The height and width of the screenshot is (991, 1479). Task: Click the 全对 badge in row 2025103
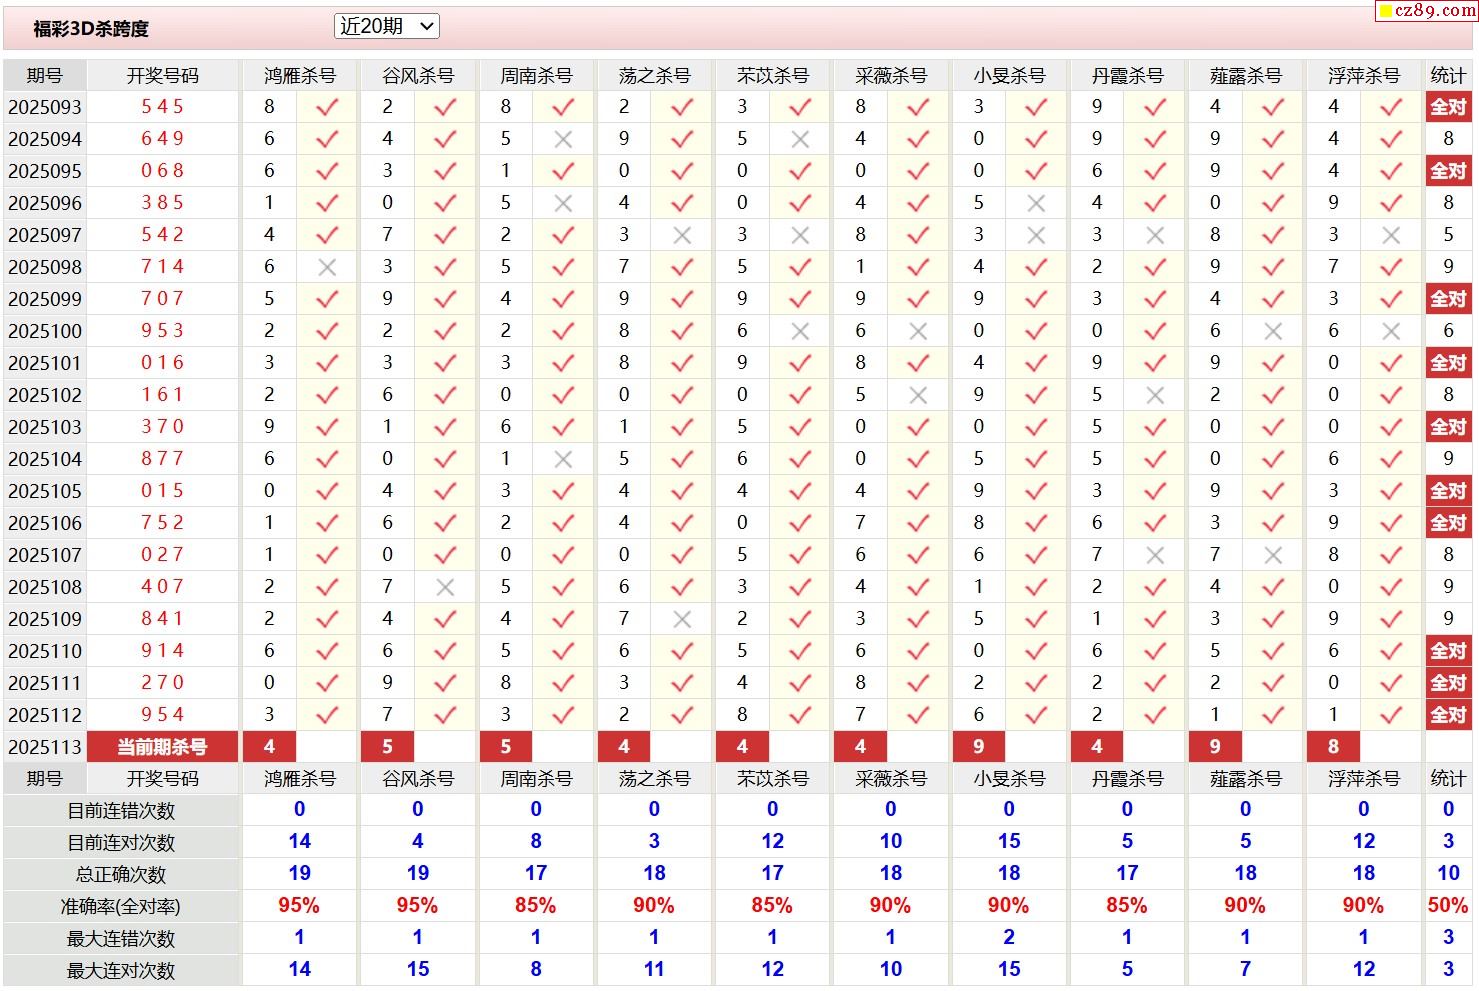pos(1448,427)
